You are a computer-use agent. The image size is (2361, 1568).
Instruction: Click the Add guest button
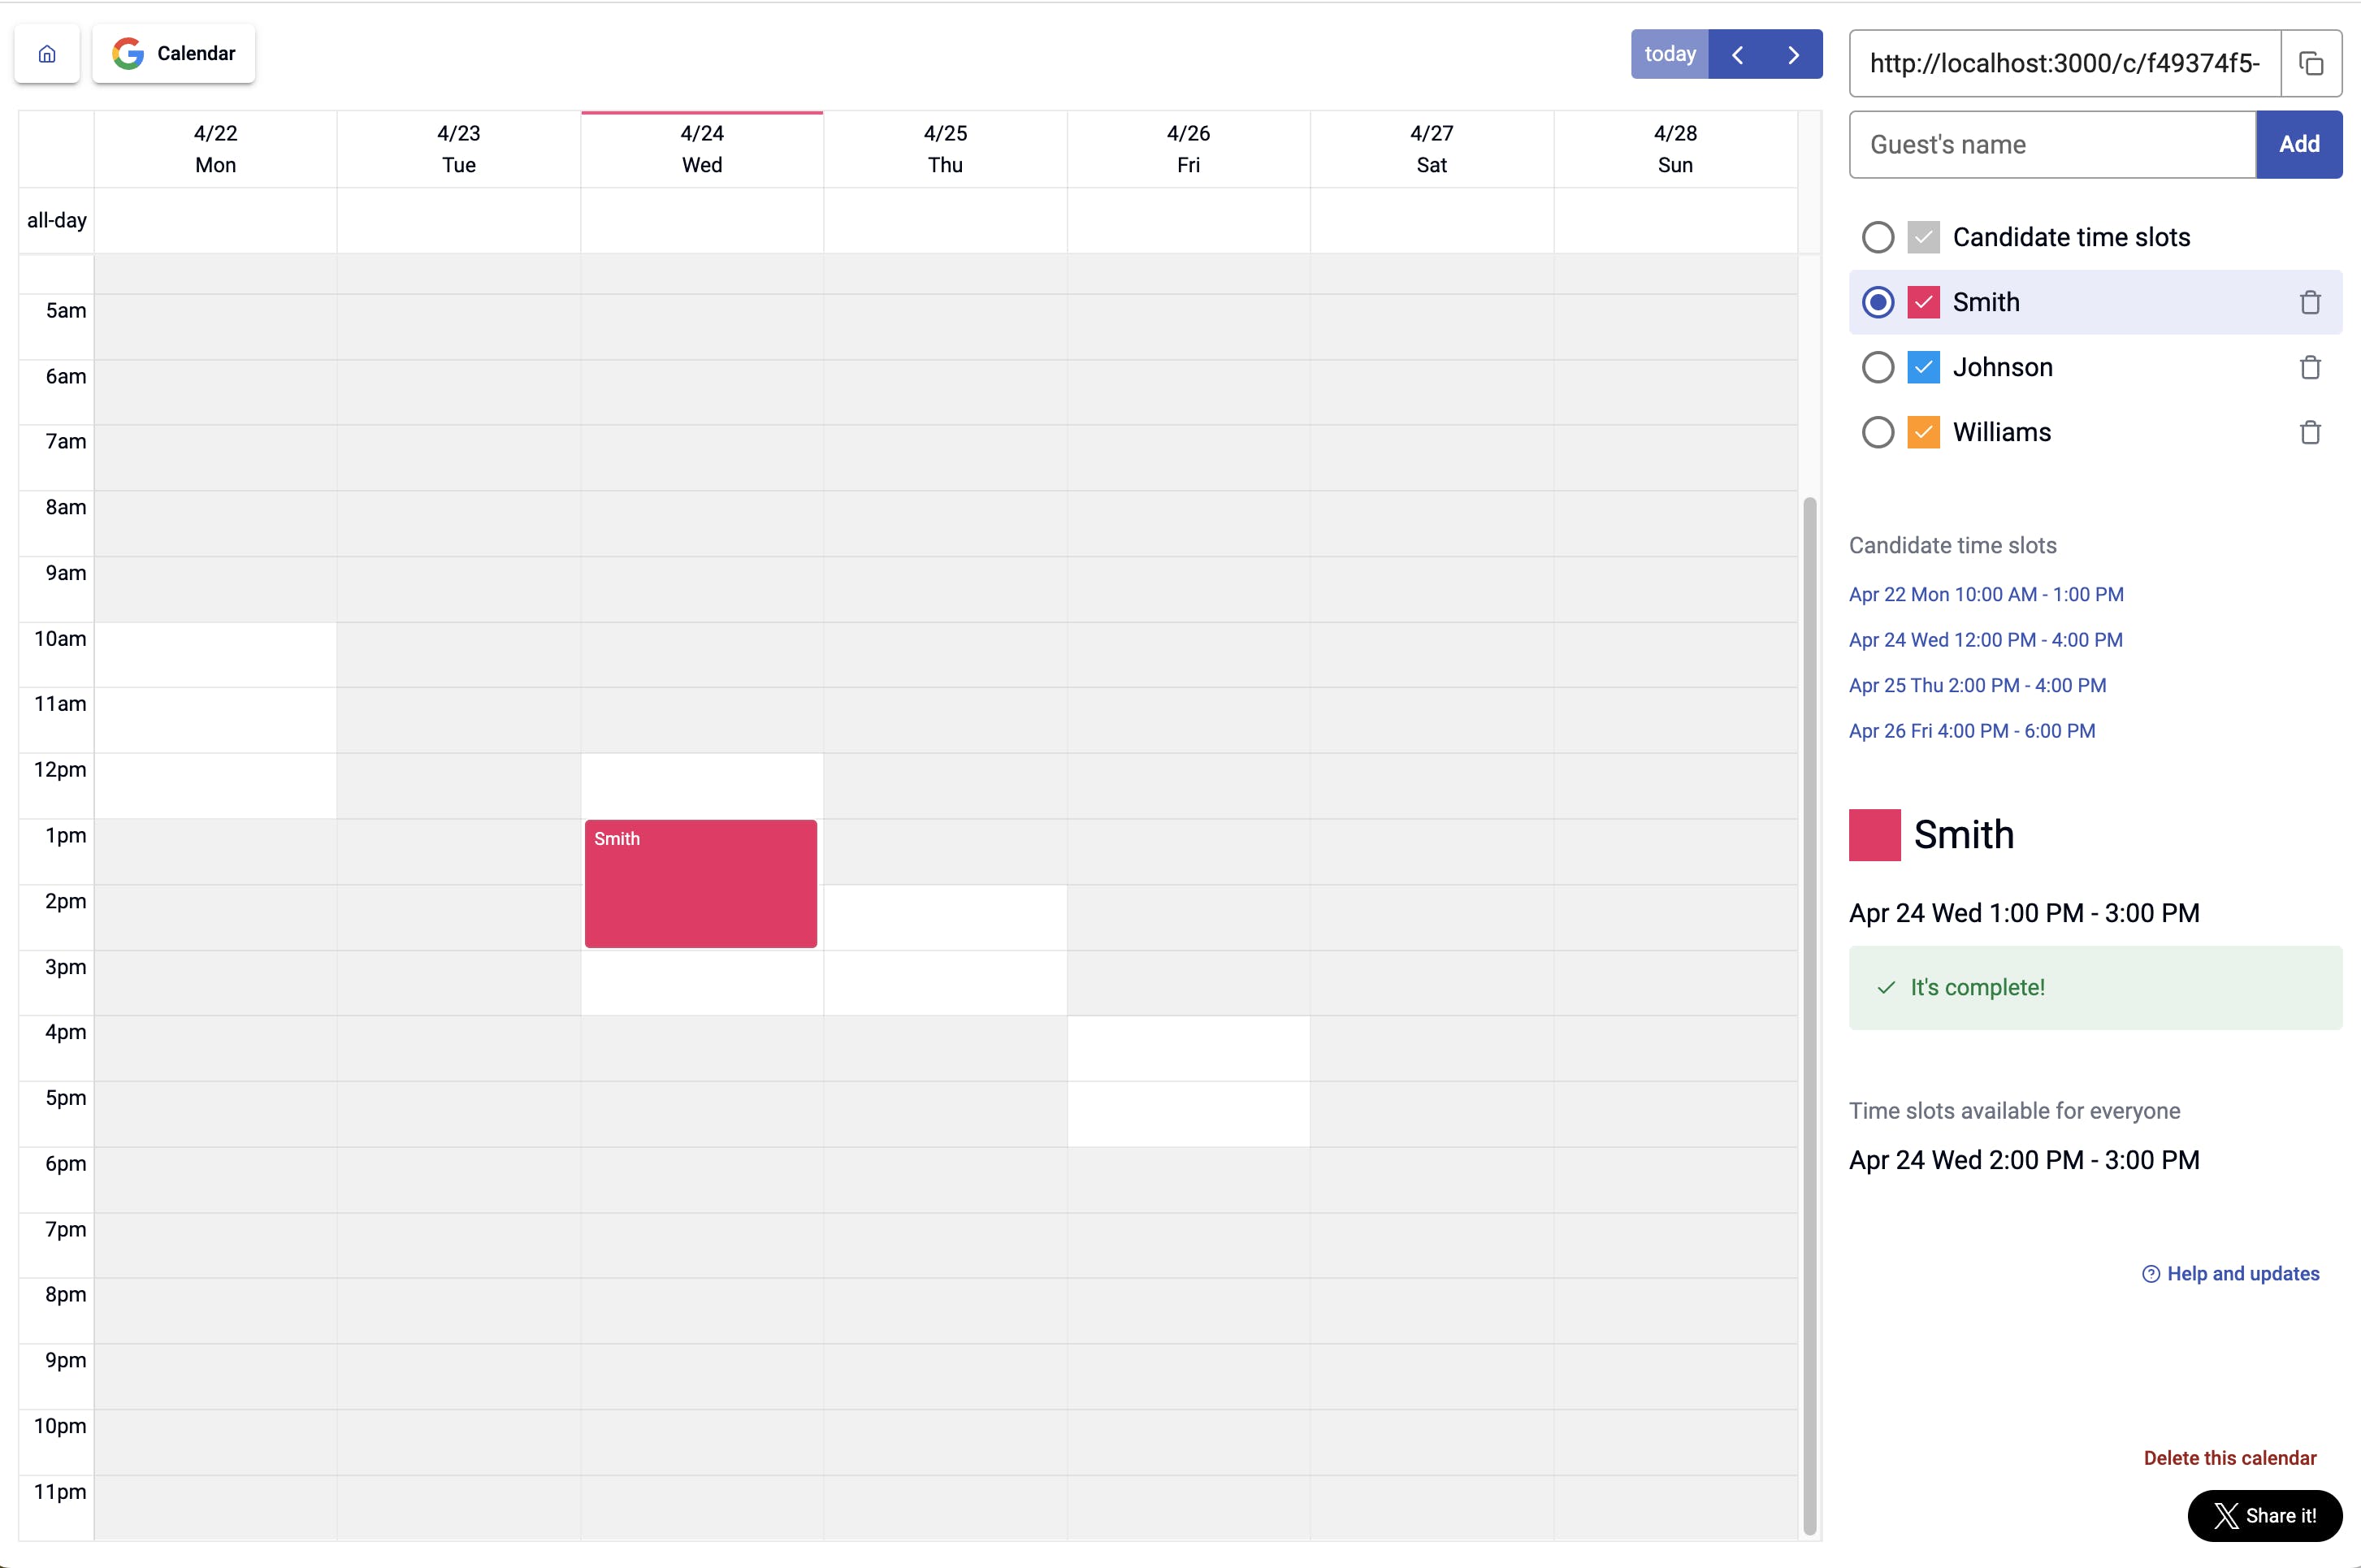tap(2300, 144)
